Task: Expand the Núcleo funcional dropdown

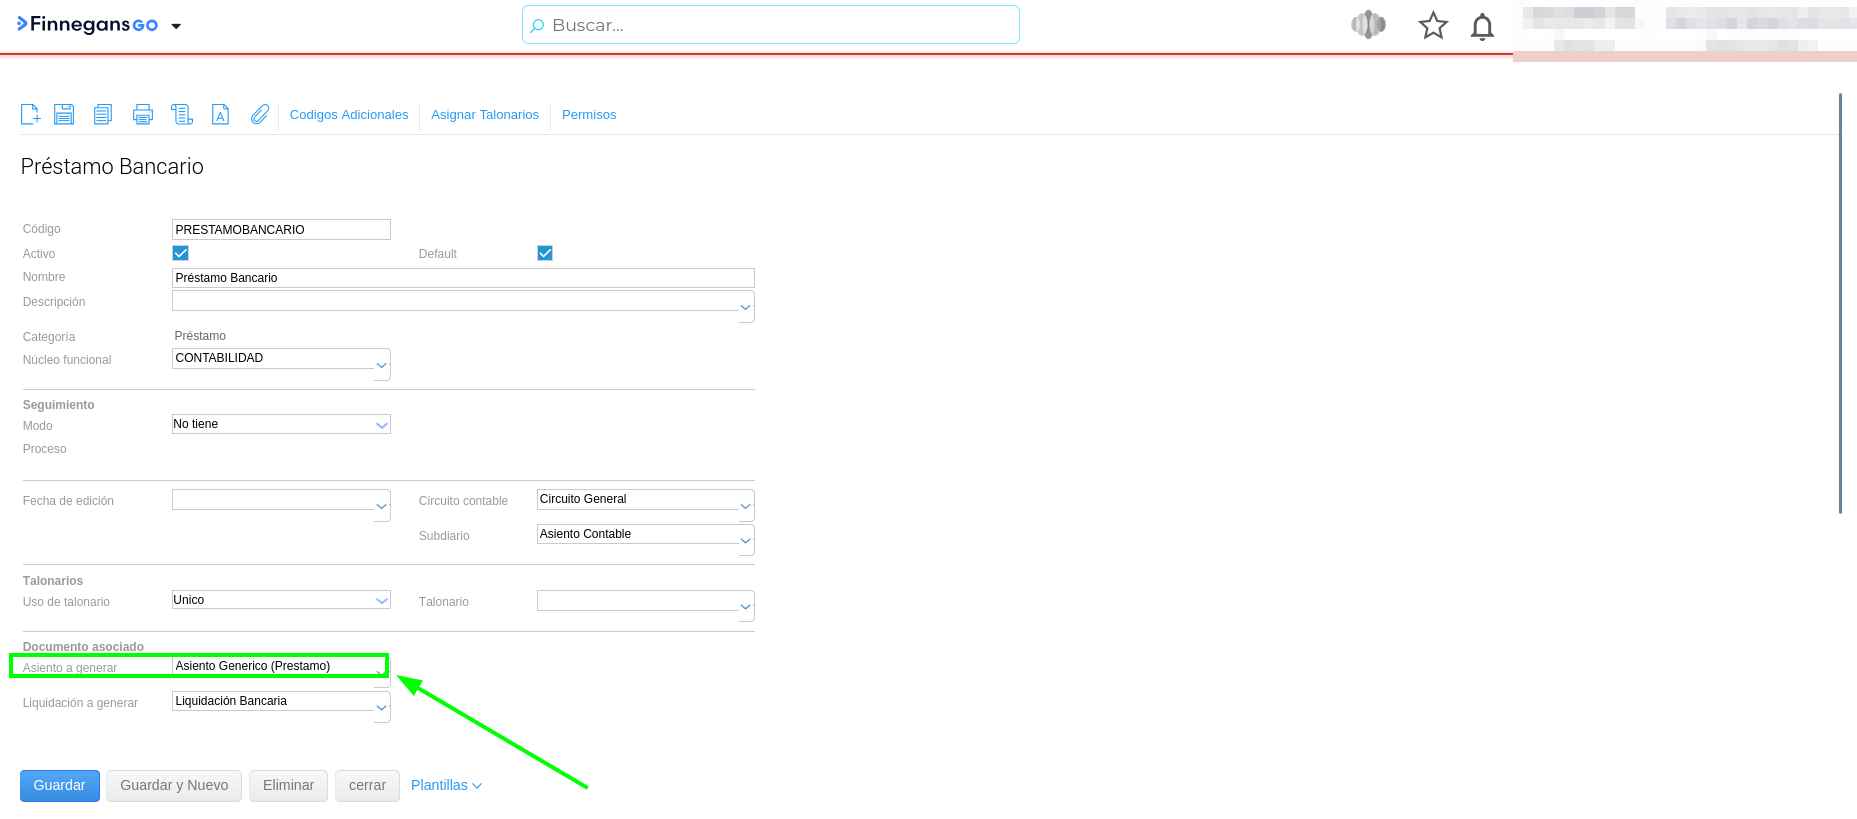Action: pos(381,365)
